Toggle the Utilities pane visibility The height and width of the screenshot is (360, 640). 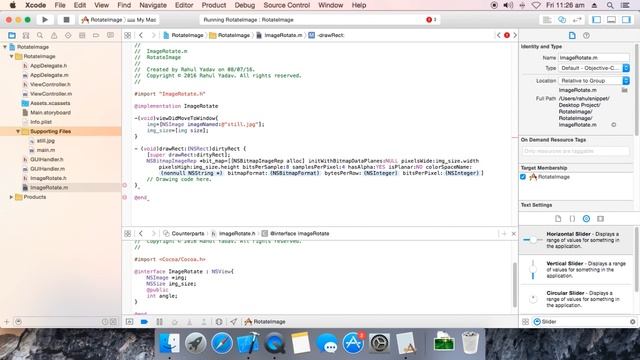(627, 20)
